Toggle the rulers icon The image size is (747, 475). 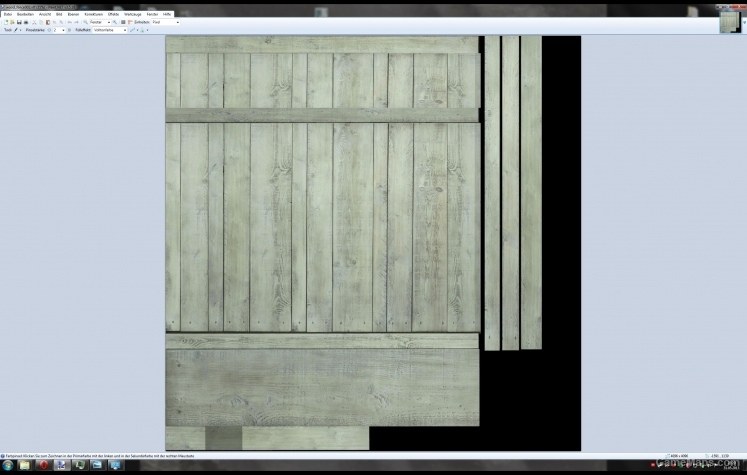click(x=130, y=22)
